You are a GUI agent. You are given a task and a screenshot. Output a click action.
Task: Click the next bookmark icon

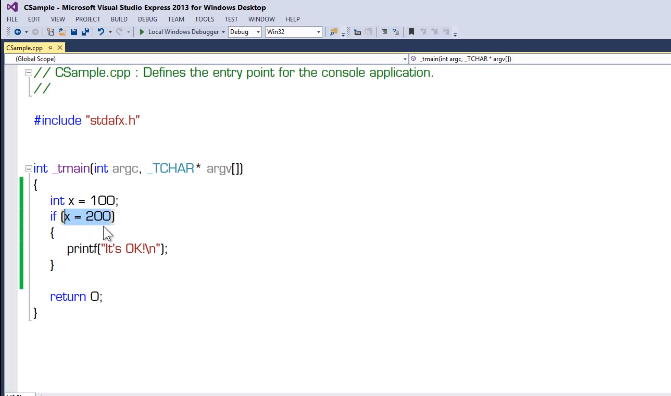[x=434, y=32]
